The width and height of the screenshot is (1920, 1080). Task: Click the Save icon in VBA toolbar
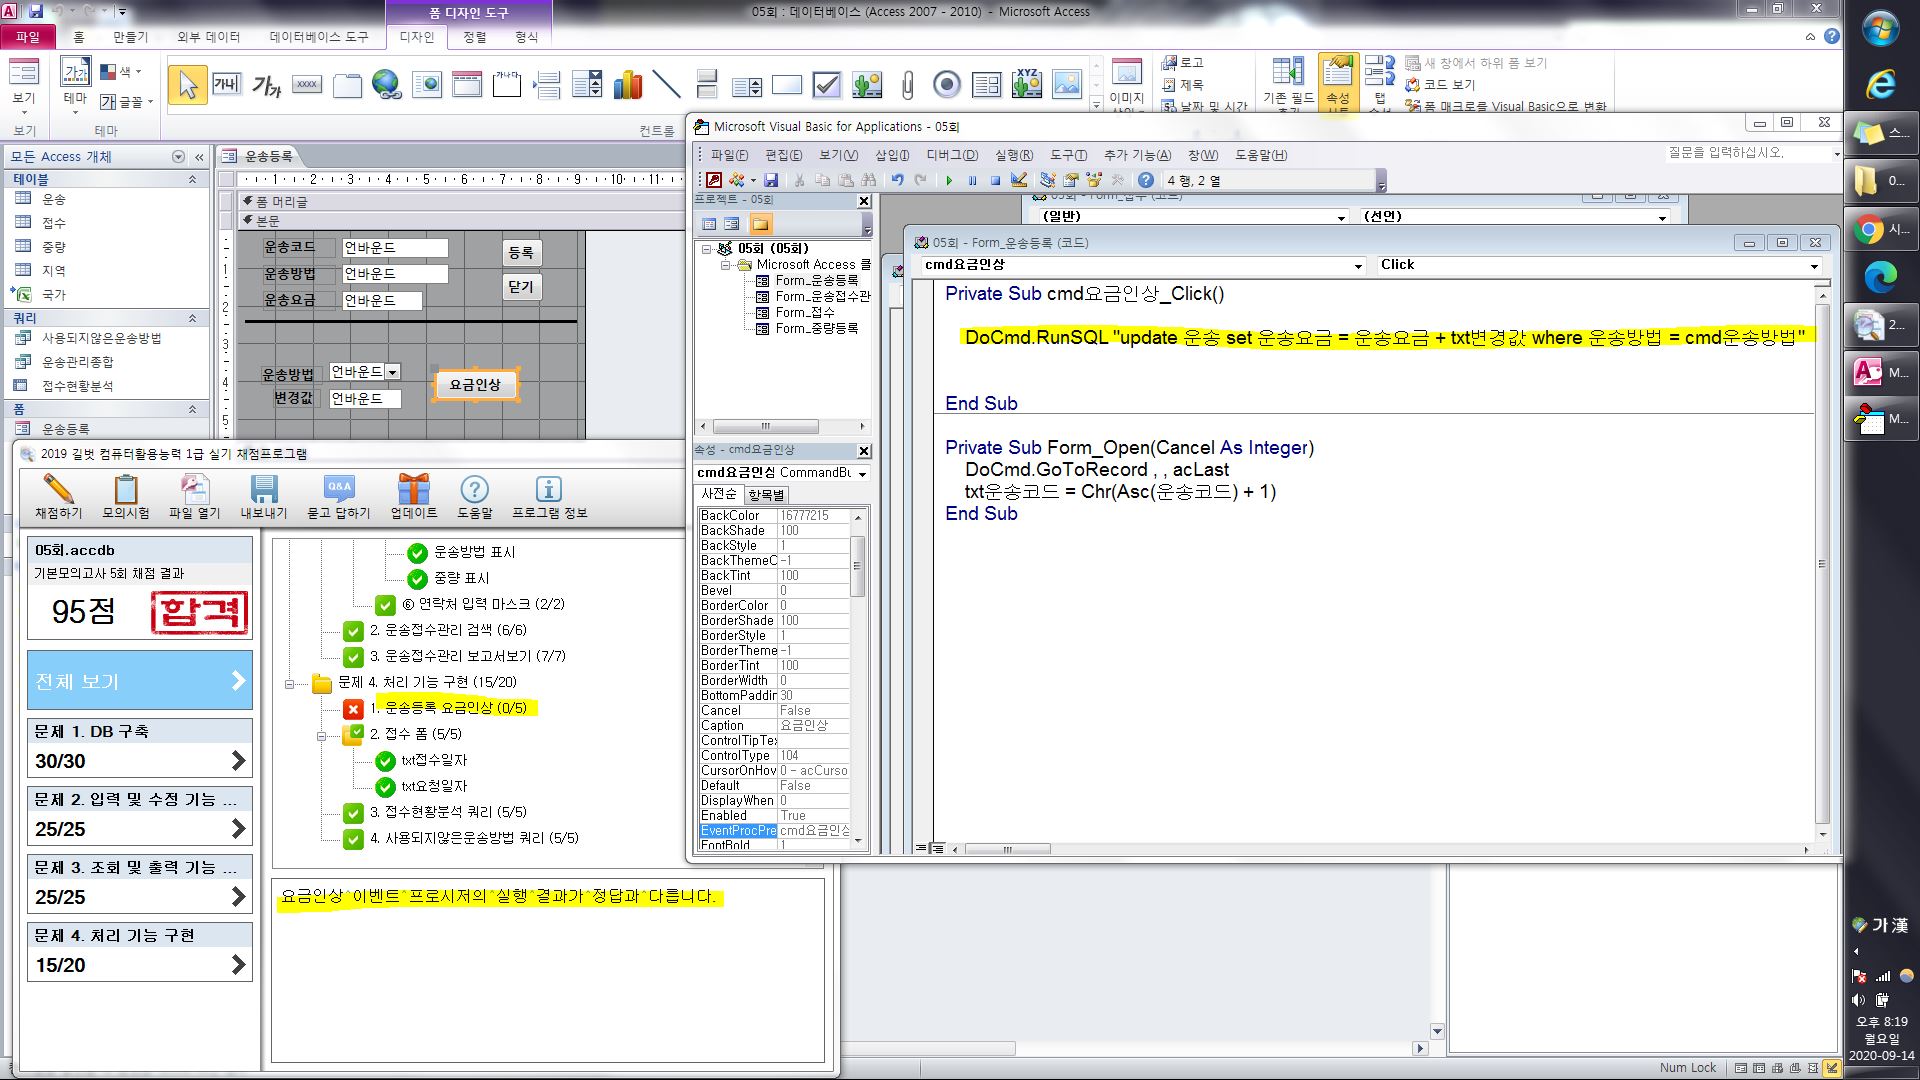[771, 180]
